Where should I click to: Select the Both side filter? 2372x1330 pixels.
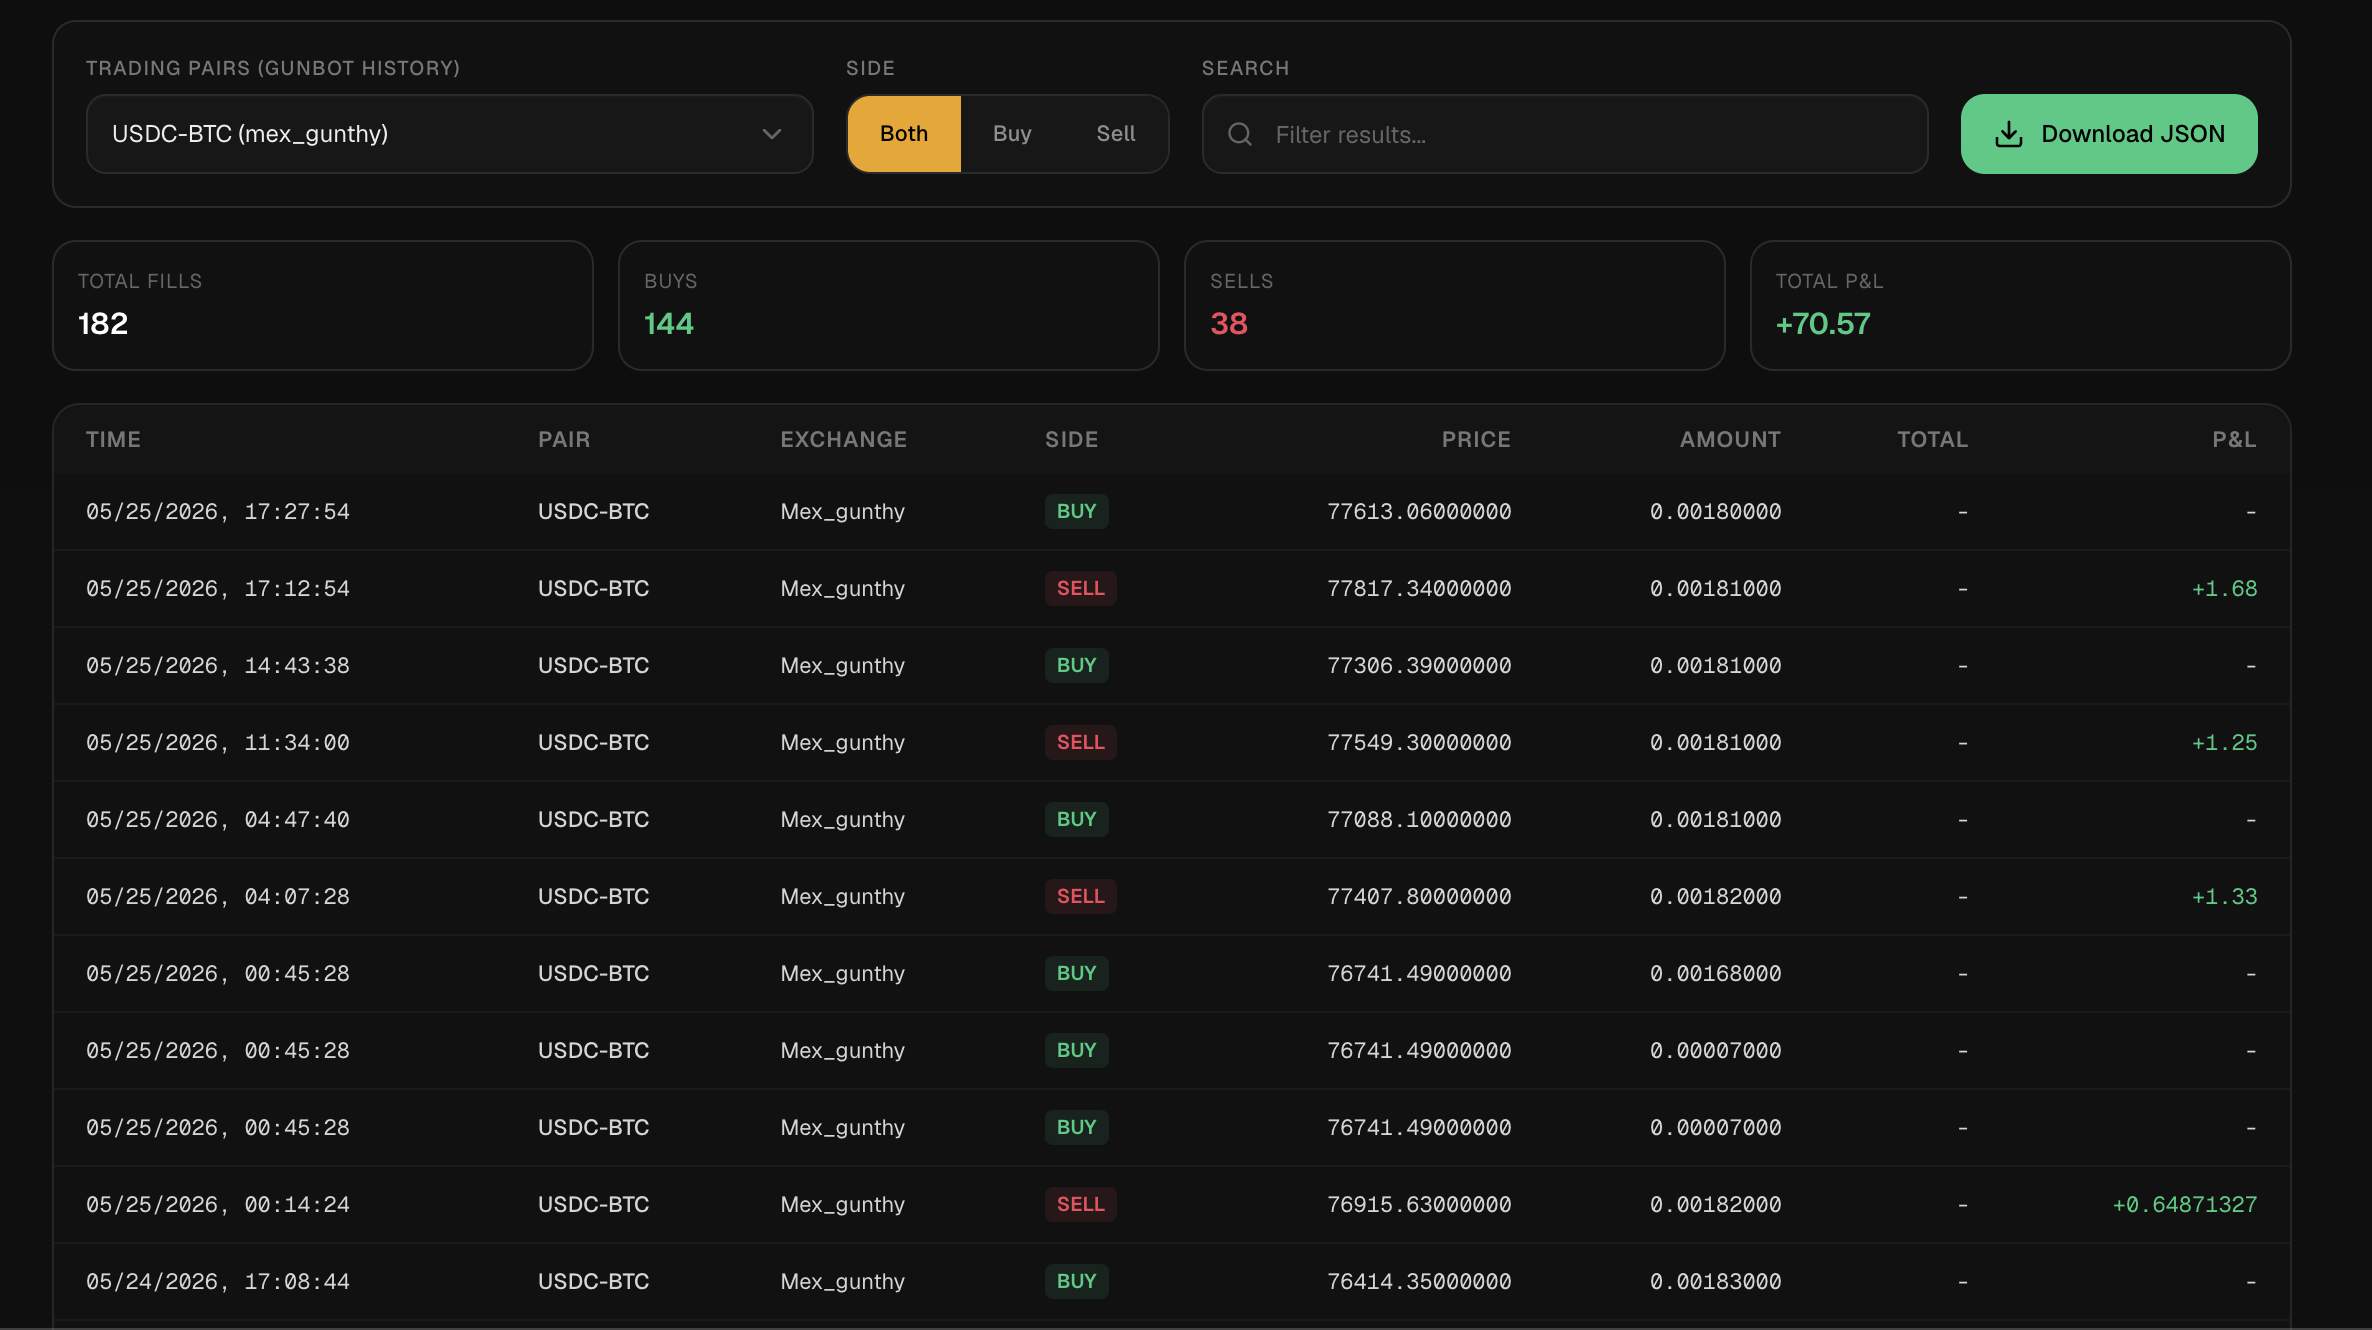(x=904, y=134)
